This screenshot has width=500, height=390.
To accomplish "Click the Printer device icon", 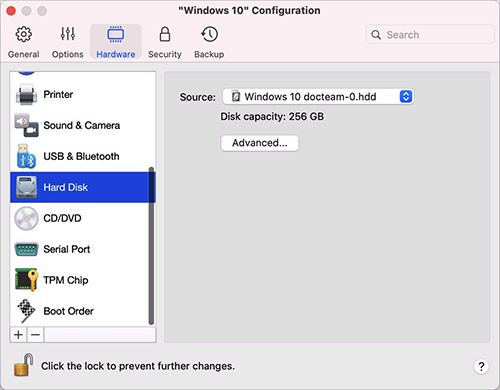I will (26, 95).
